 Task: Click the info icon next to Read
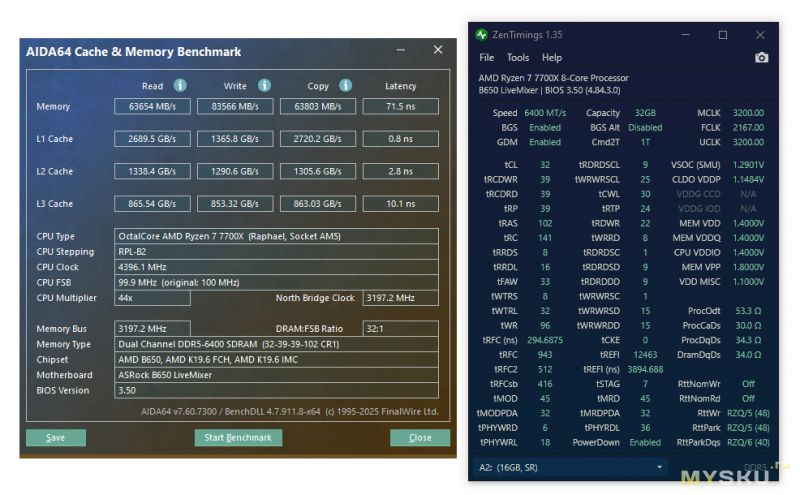180,86
